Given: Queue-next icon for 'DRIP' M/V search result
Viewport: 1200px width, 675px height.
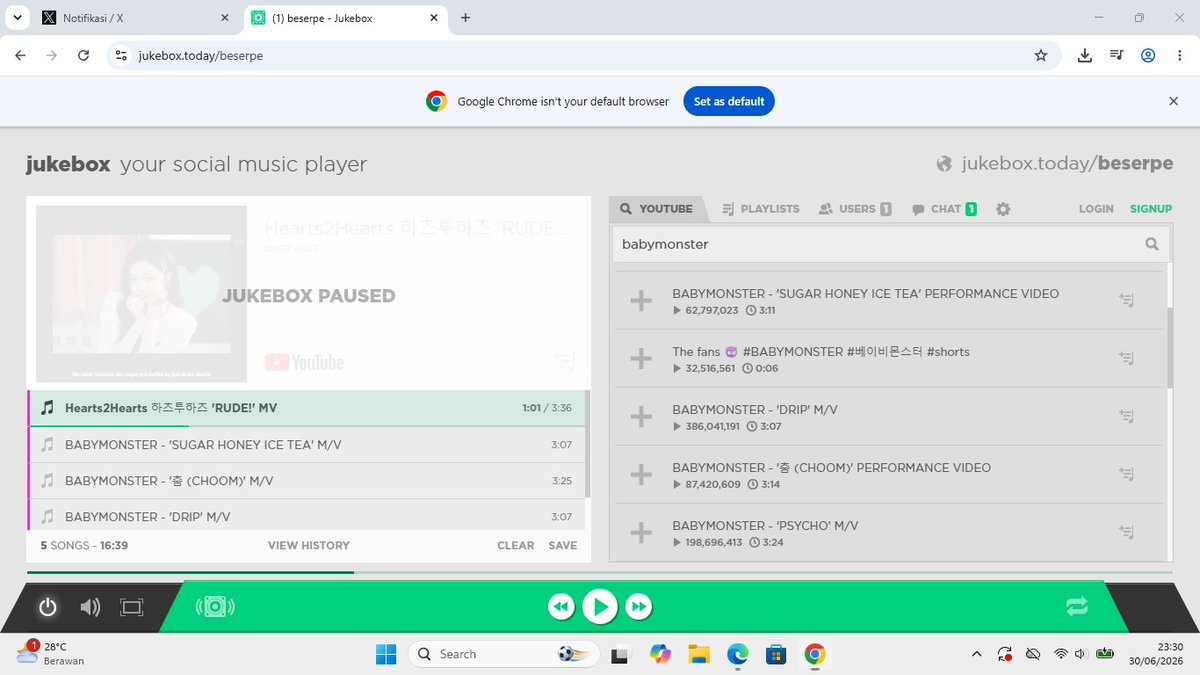Looking at the screenshot, I should (x=1126, y=416).
